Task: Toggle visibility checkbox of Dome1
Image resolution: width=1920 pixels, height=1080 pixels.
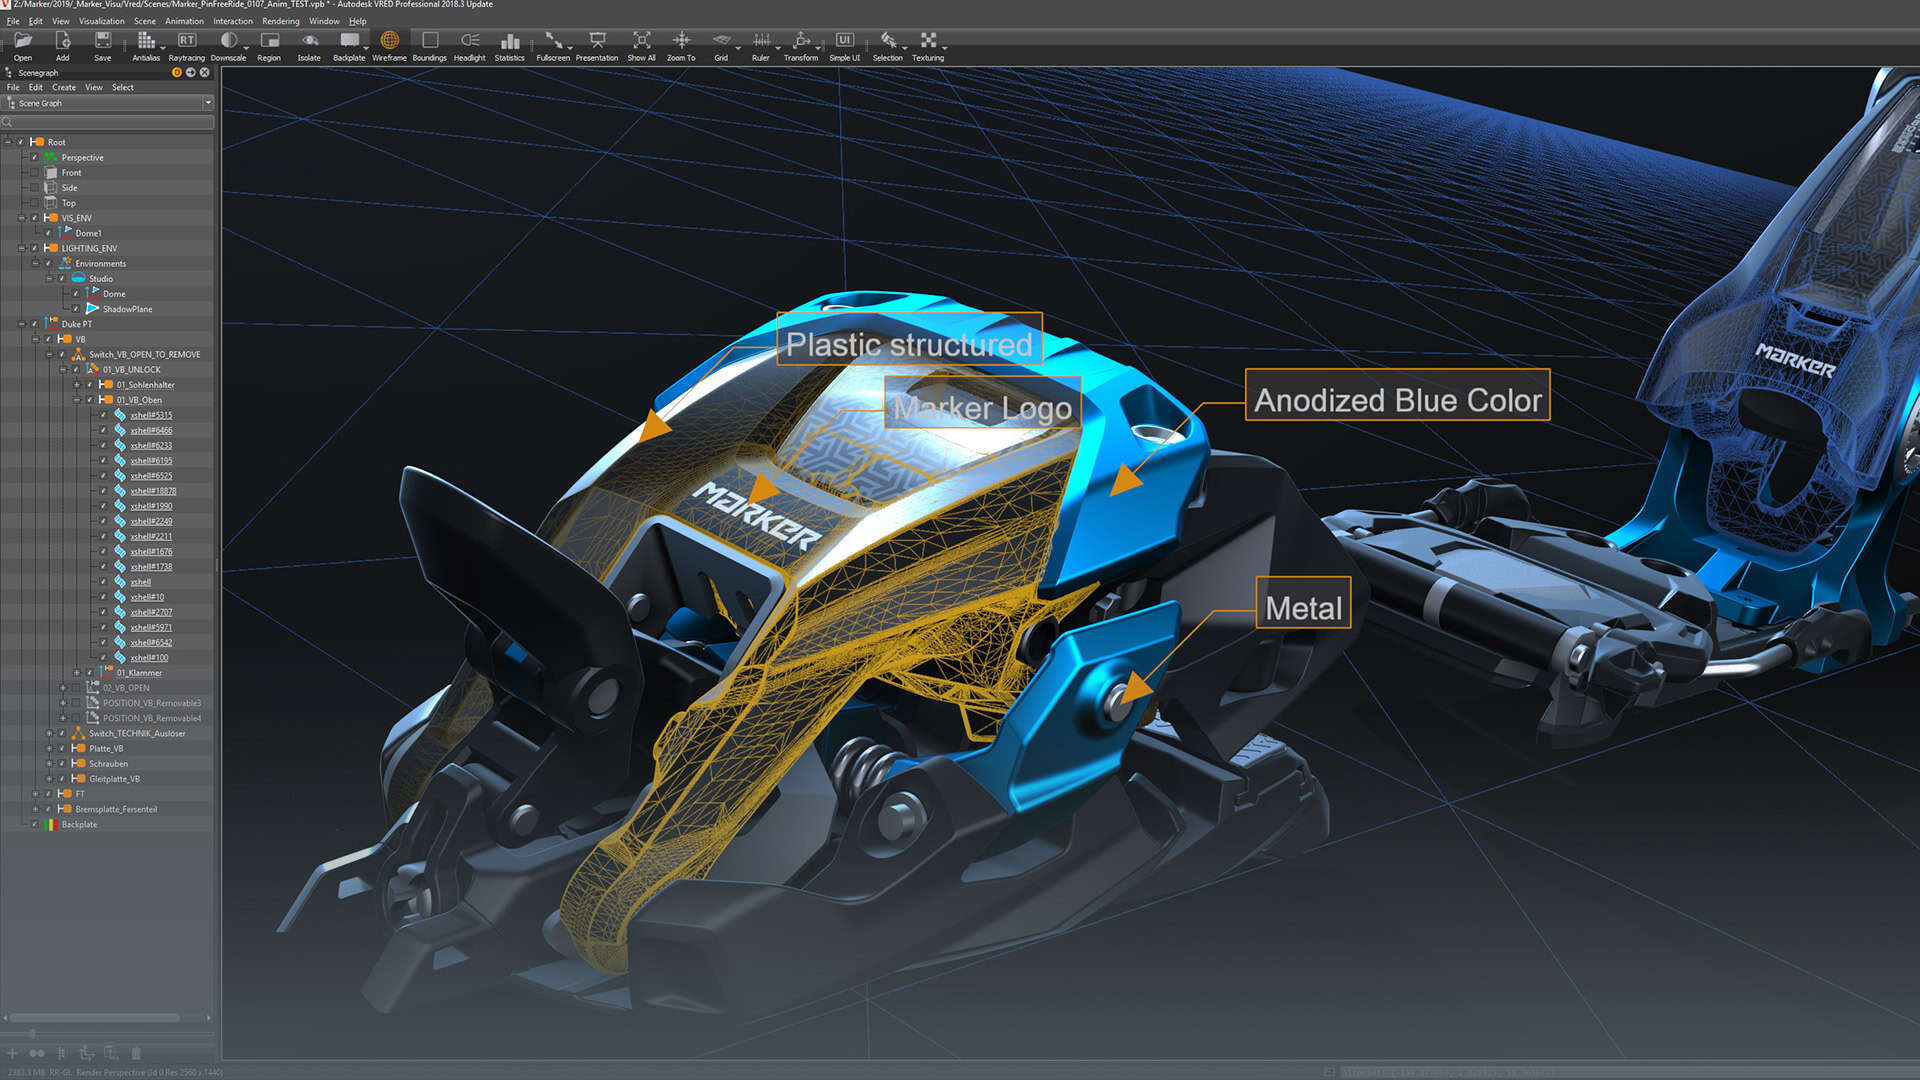Action: (48, 233)
